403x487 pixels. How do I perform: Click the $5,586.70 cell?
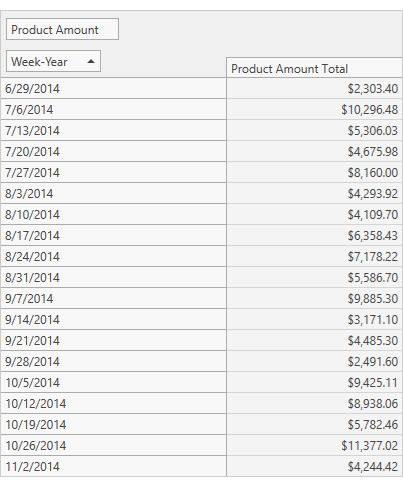(314, 277)
